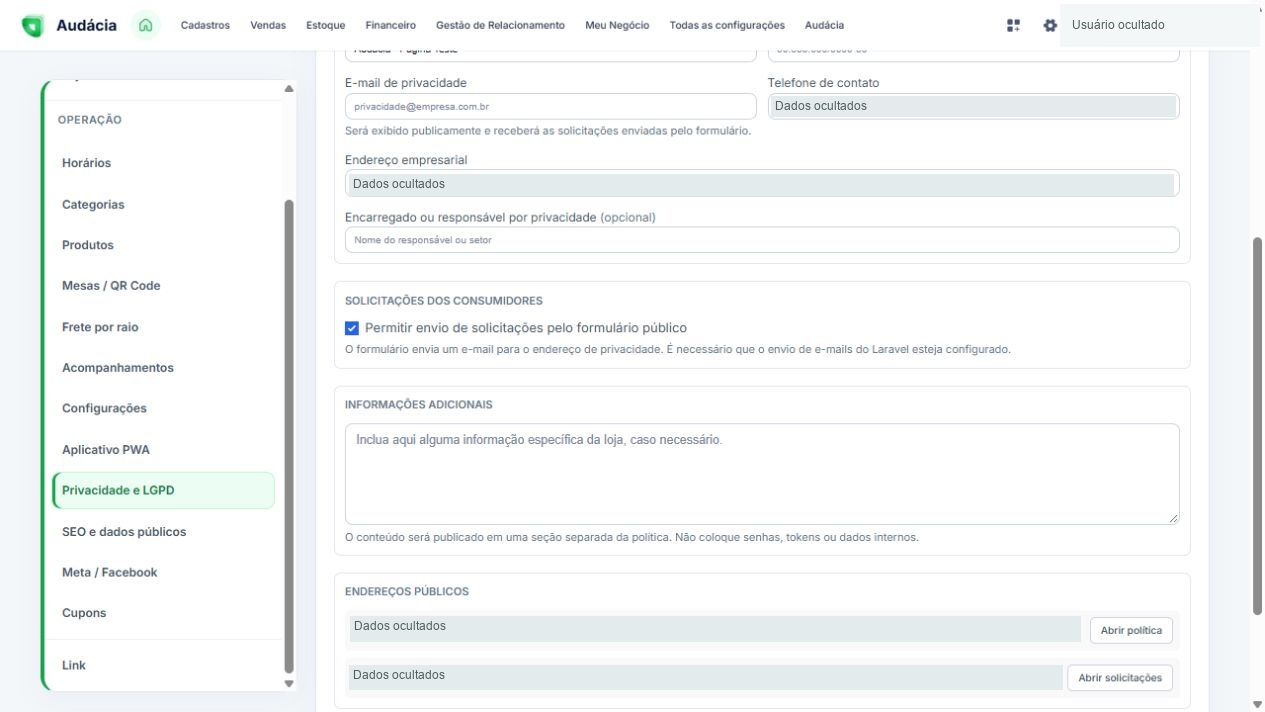Open the settings gear icon

(1050, 25)
